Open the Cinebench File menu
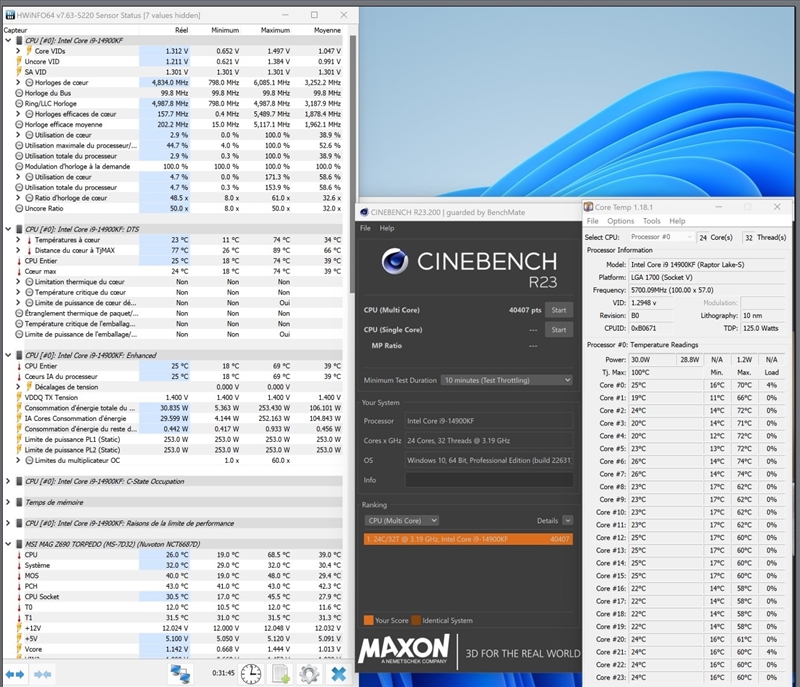Screen dimensions: 800x687 (x=366, y=228)
